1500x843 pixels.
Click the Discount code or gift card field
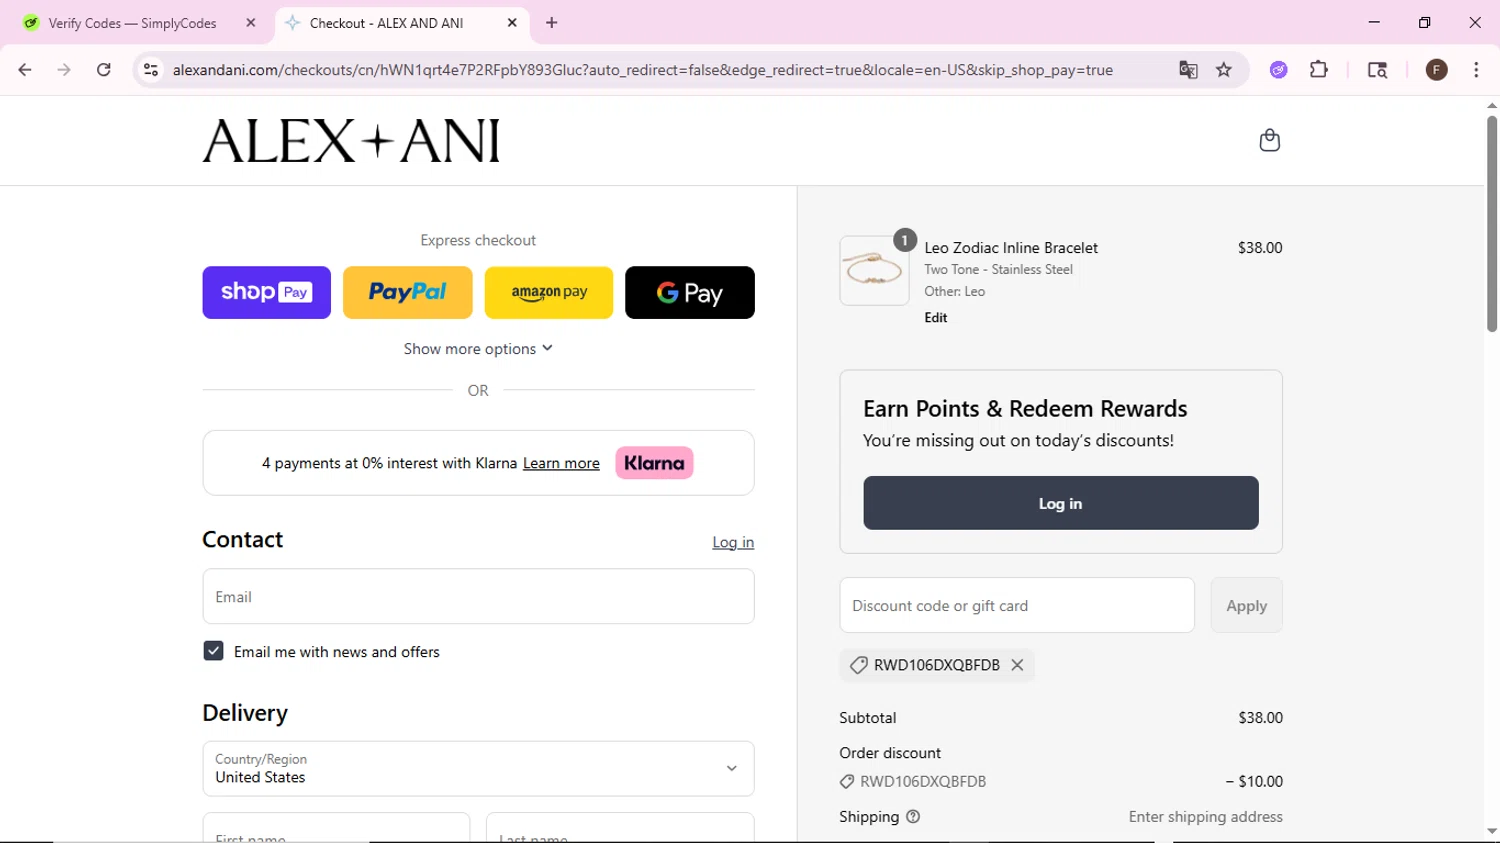coord(1017,605)
